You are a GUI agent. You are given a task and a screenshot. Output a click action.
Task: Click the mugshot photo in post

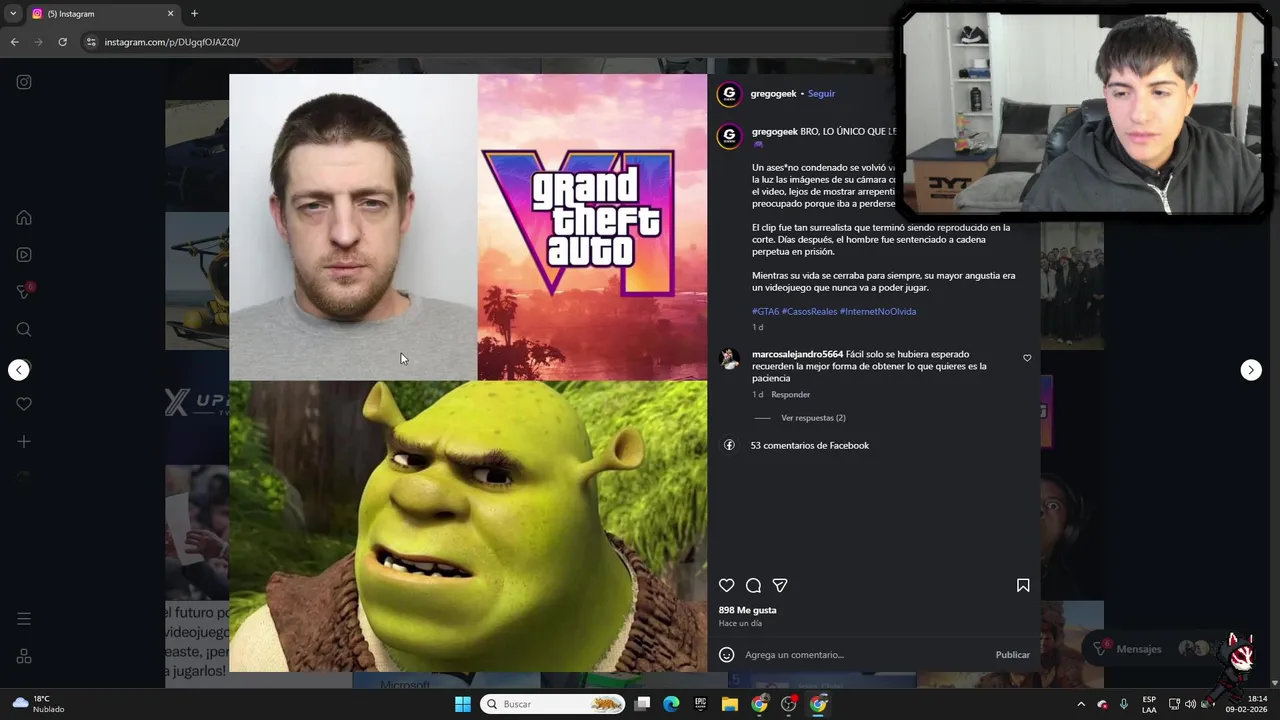pos(353,227)
